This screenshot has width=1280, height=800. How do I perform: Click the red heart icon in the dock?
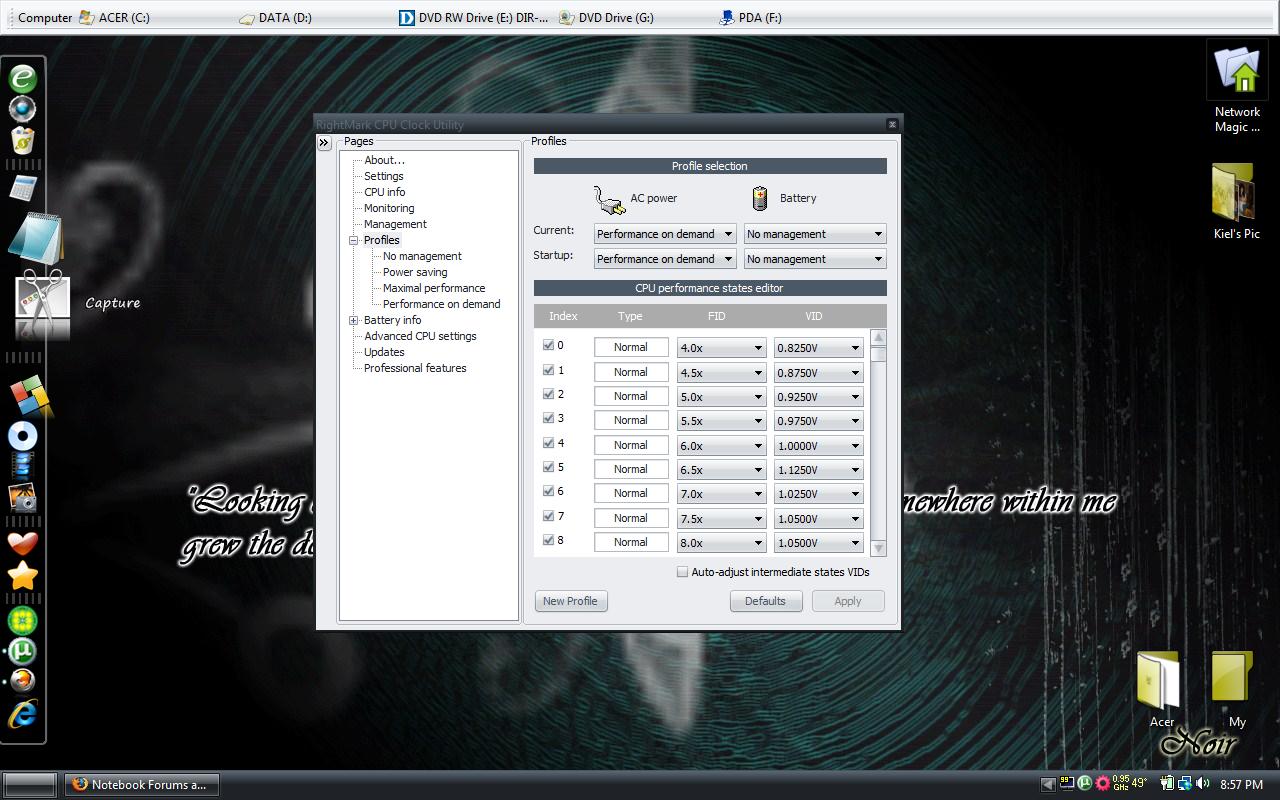[x=22, y=542]
